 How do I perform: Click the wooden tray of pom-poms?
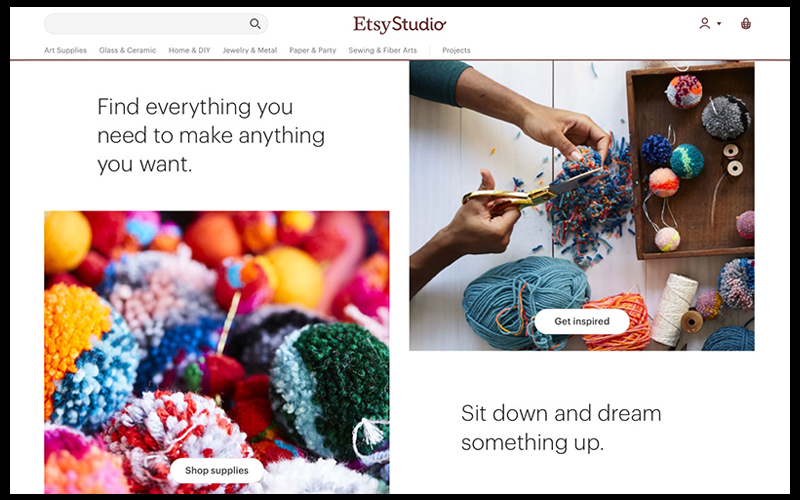(690, 161)
